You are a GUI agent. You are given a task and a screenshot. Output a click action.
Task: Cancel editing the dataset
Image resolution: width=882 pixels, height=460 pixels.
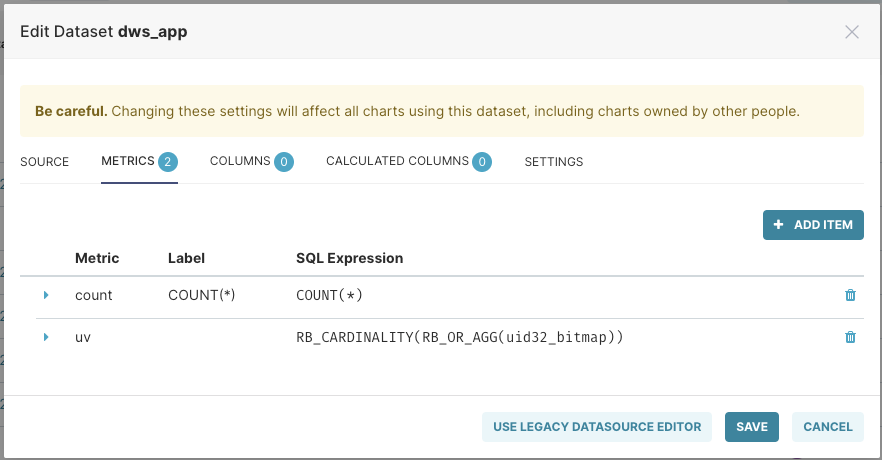(827, 427)
